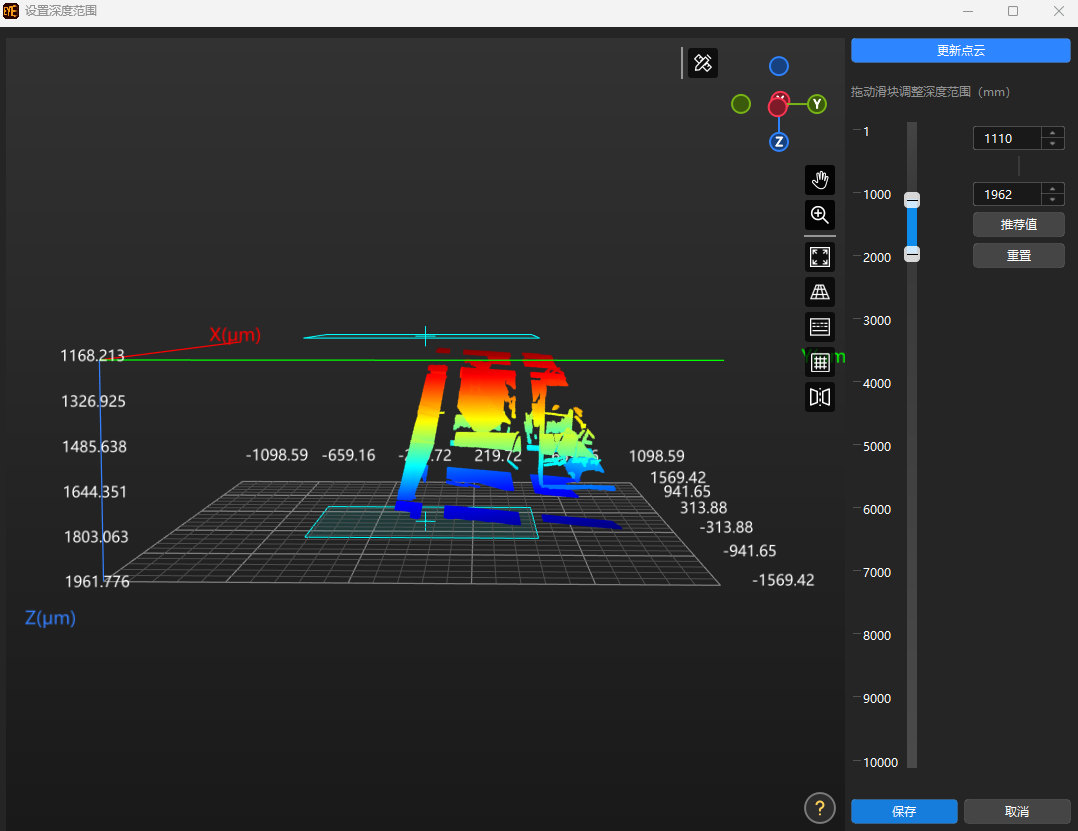This screenshot has width=1078, height=831.
Task: Increase the 1110 value with up arrow
Action: click(1053, 133)
